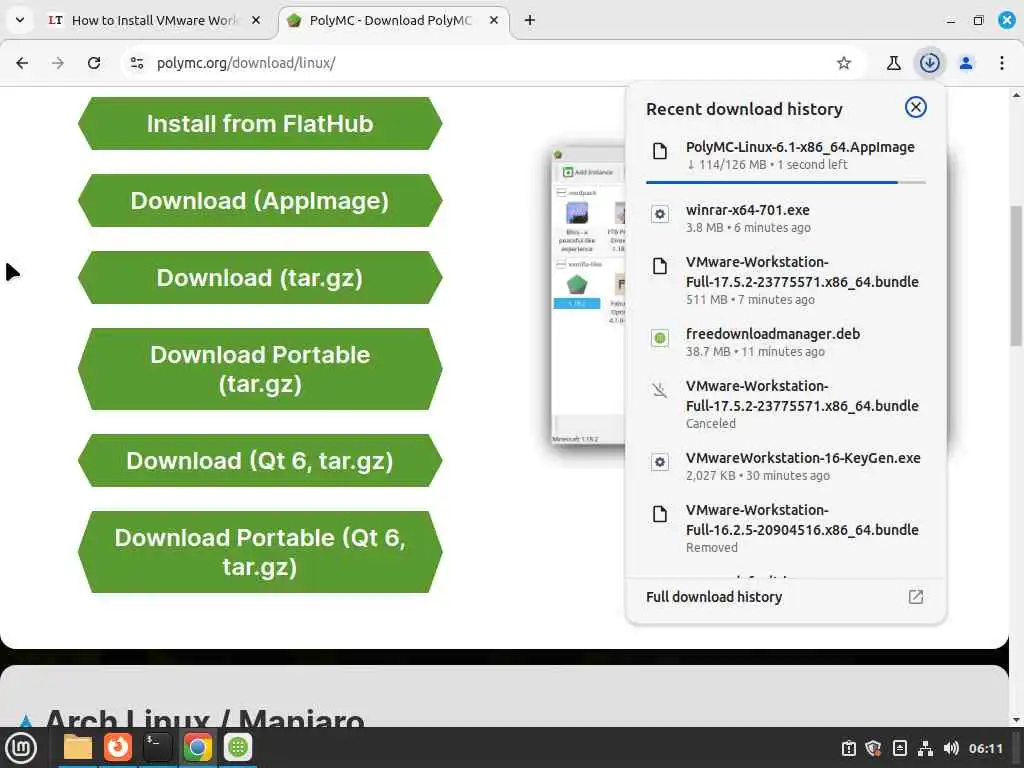Open a new browser tab
Viewport: 1024px width, 768px height.
(x=530, y=20)
